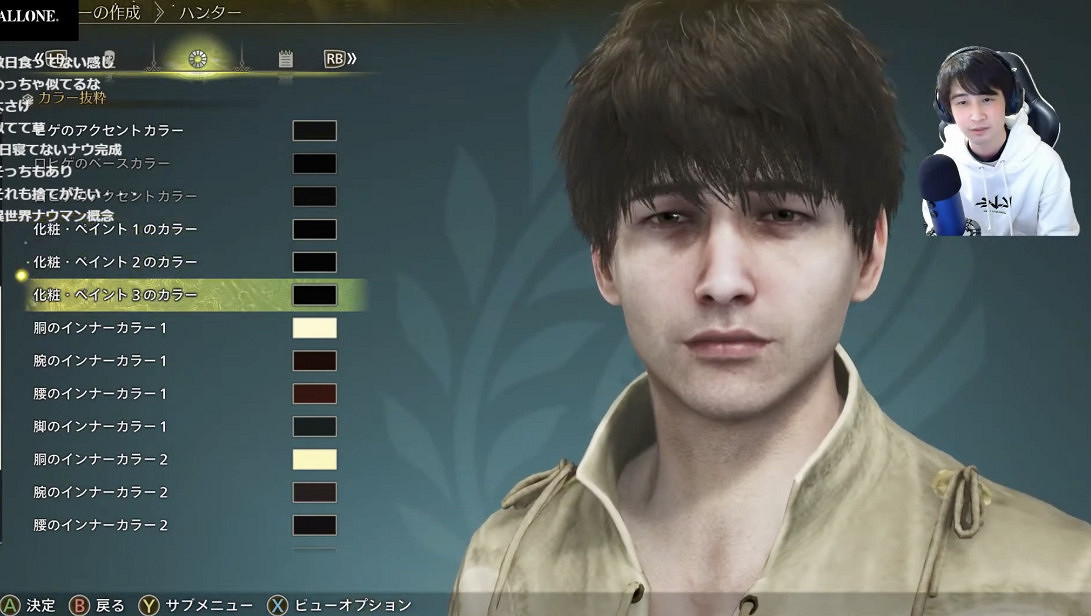Click 脚のインナーカラー 1 dark swatch
This screenshot has height=616, width=1091.
tap(314, 427)
